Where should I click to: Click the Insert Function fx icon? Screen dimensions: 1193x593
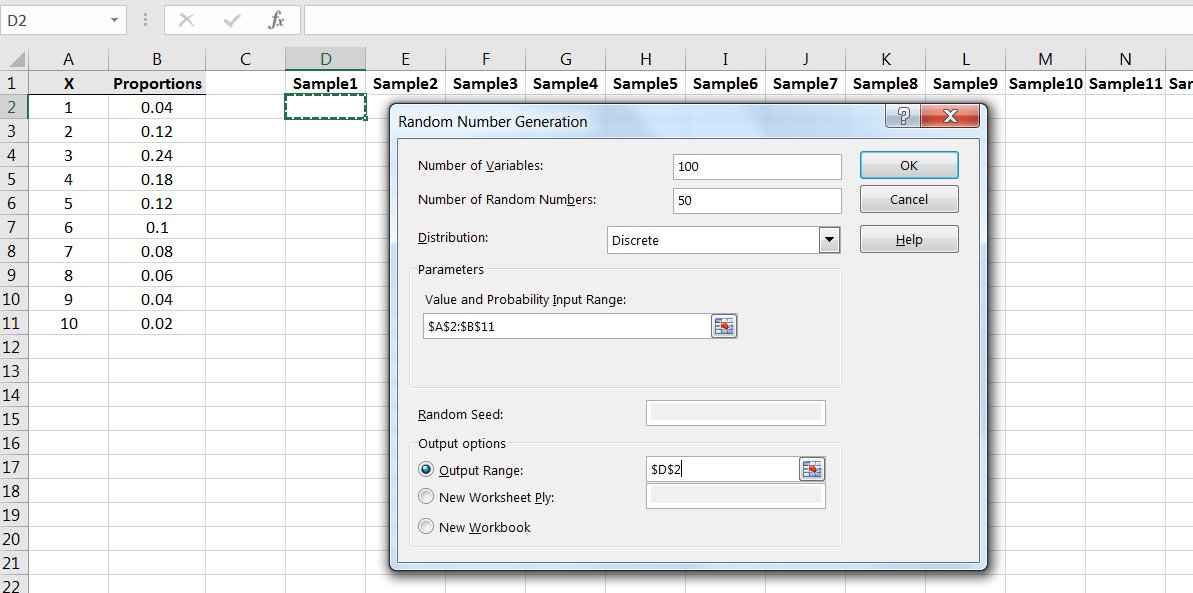tap(277, 20)
